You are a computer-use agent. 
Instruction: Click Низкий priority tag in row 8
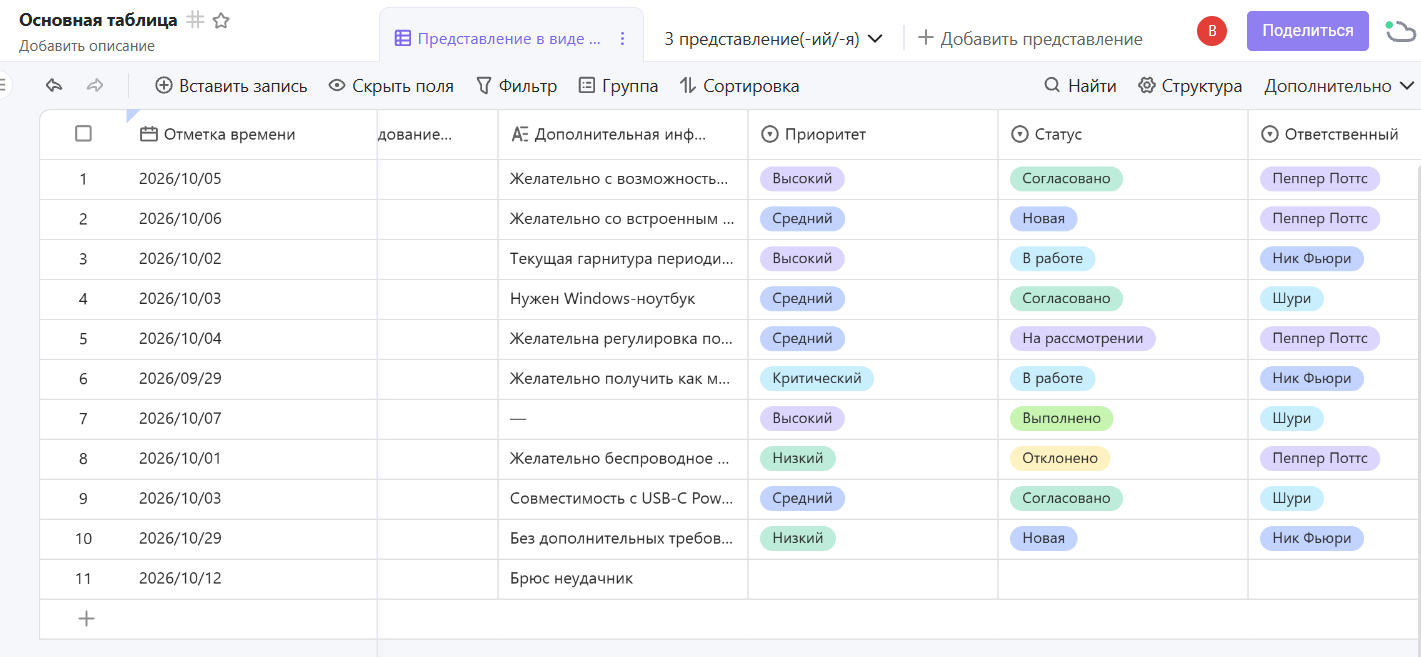[797, 459]
